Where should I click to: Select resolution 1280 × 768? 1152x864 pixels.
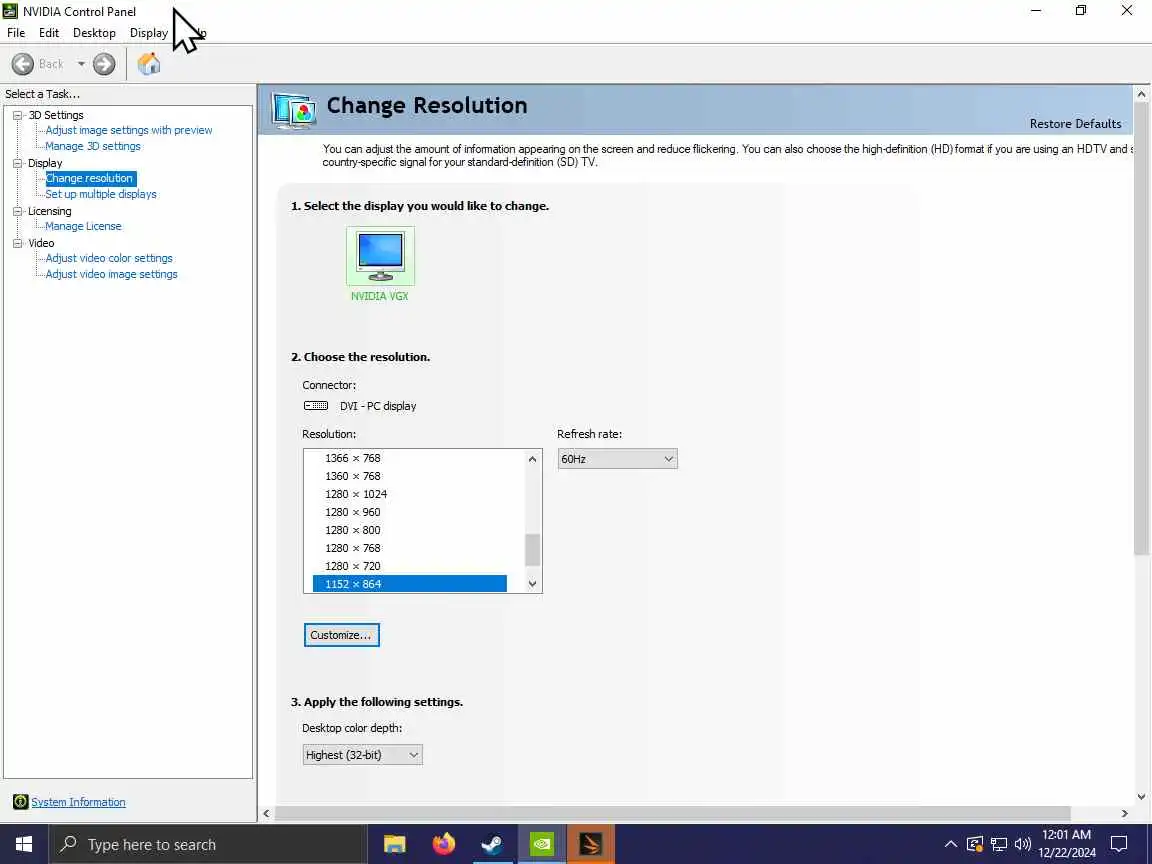point(409,548)
